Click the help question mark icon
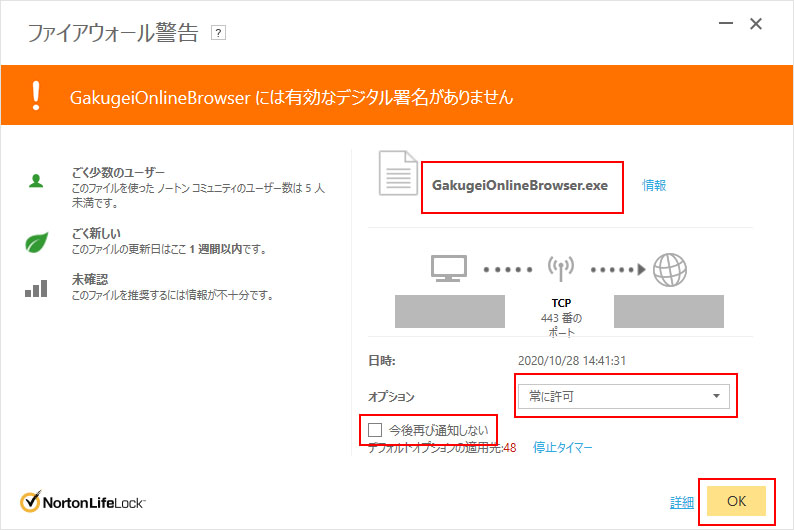Viewport: 794px width, 530px height. tap(219, 33)
